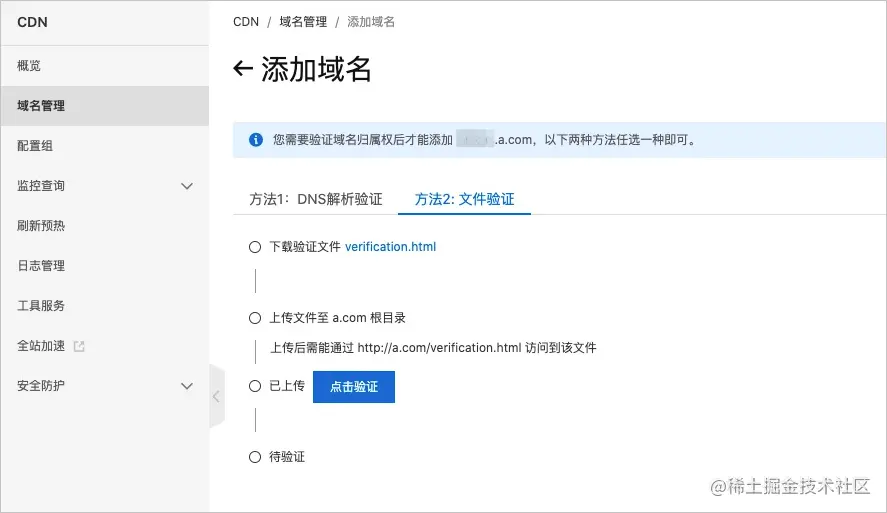Click the back arrow beside 添加域名
Image resolution: width=887 pixels, height=513 pixels.
242,69
